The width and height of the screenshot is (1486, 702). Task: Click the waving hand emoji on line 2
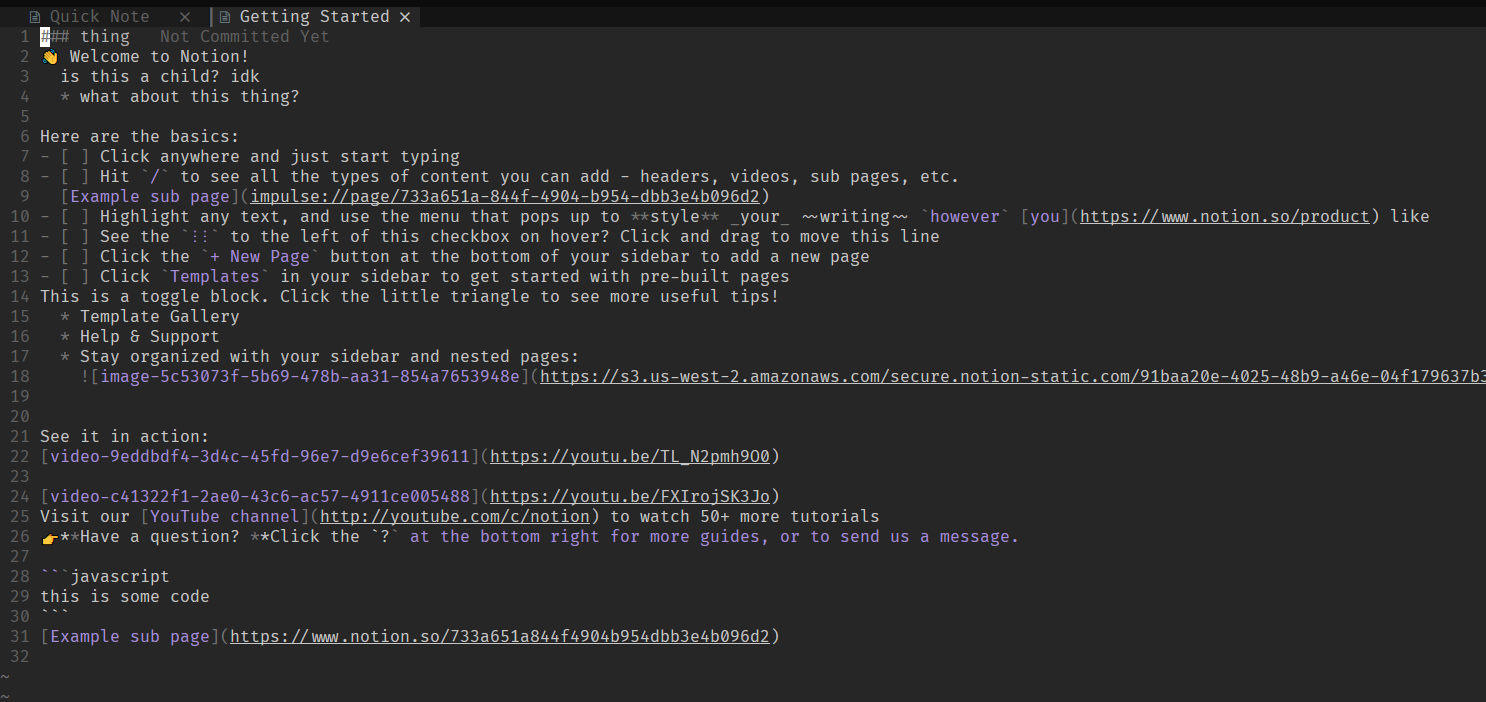[50, 57]
